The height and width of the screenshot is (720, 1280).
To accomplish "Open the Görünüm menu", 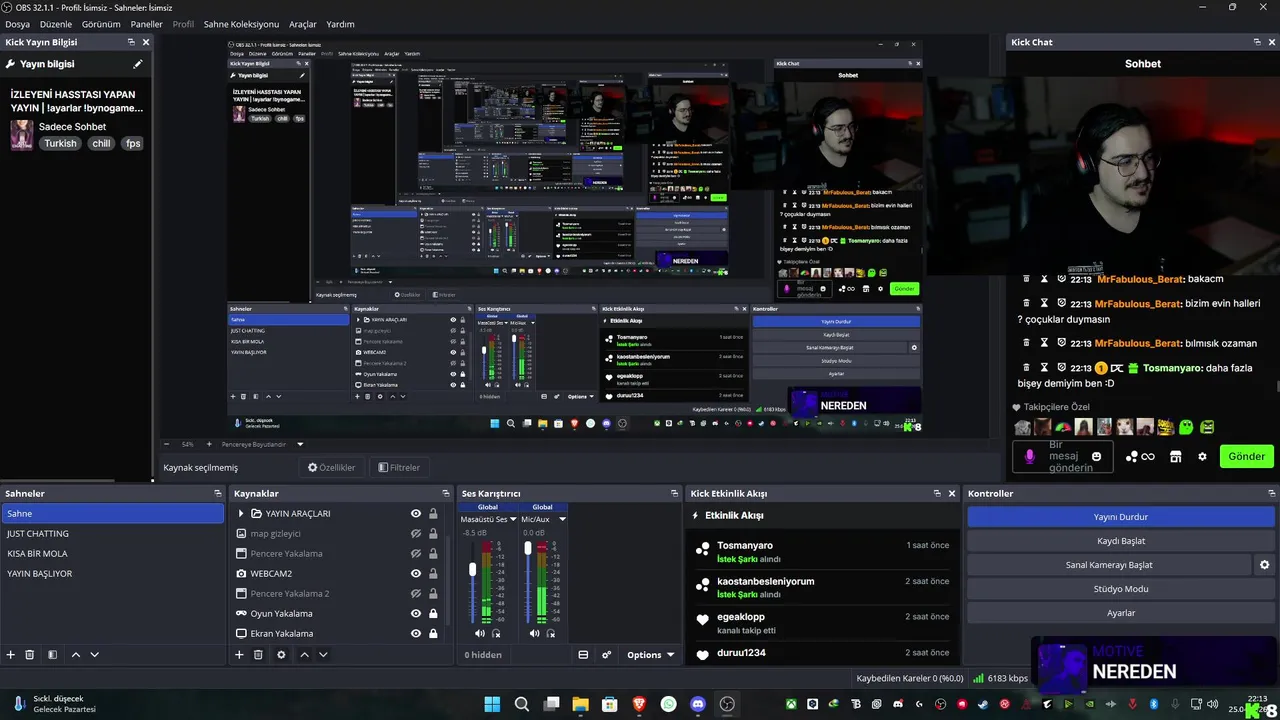I will pos(101,24).
